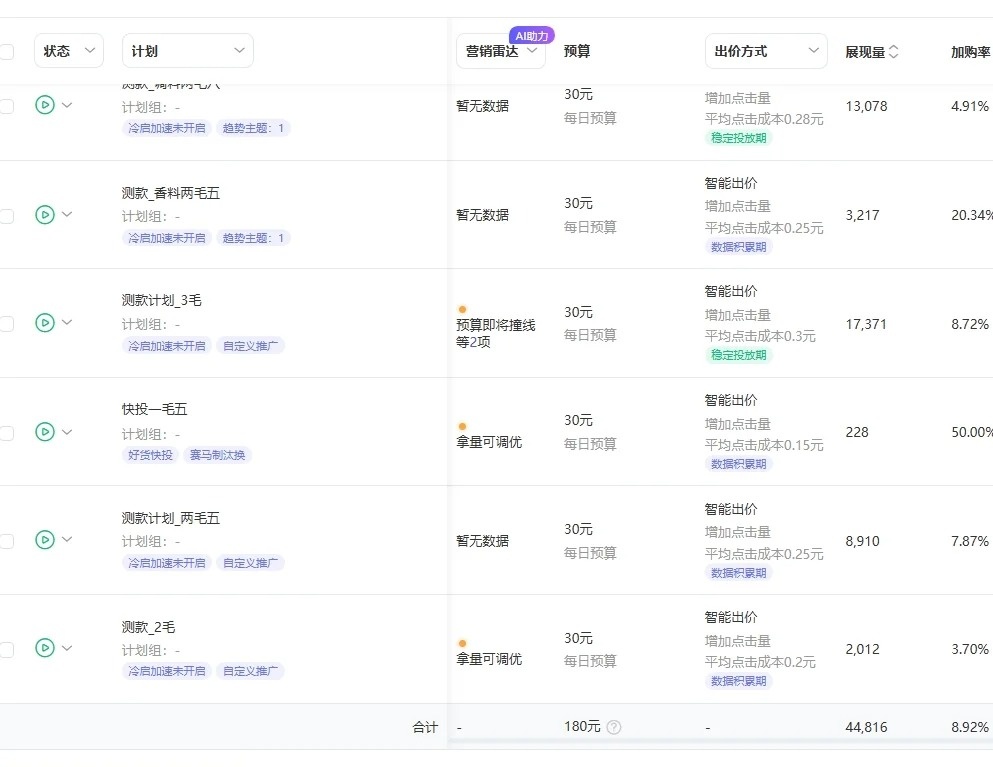The height and width of the screenshot is (767, 993).
Task: Click 趋势主题: 1 tag in 测款_香料两毛五 row
Action: (253, 238)
